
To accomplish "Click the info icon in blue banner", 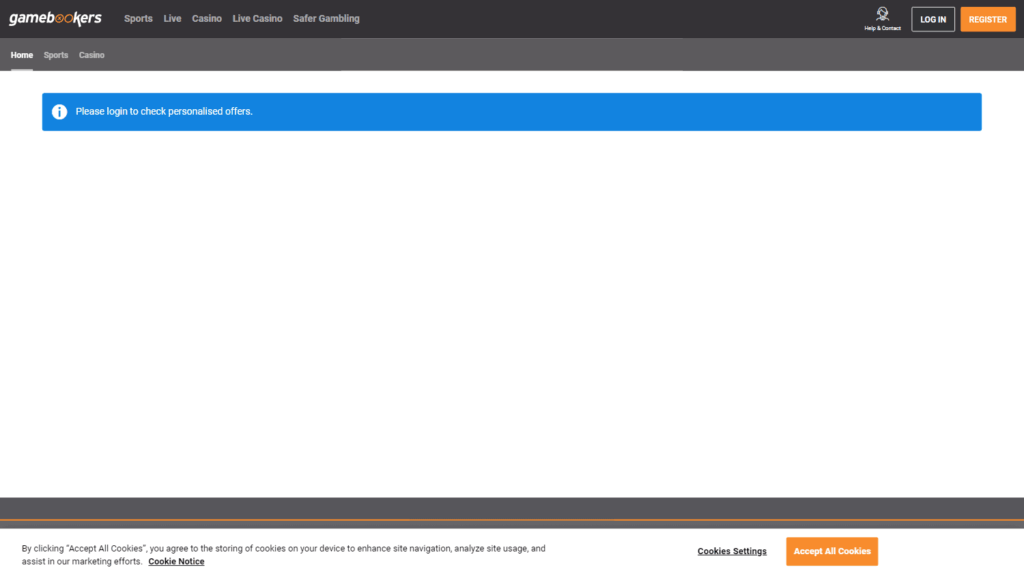I will (59, 112).
